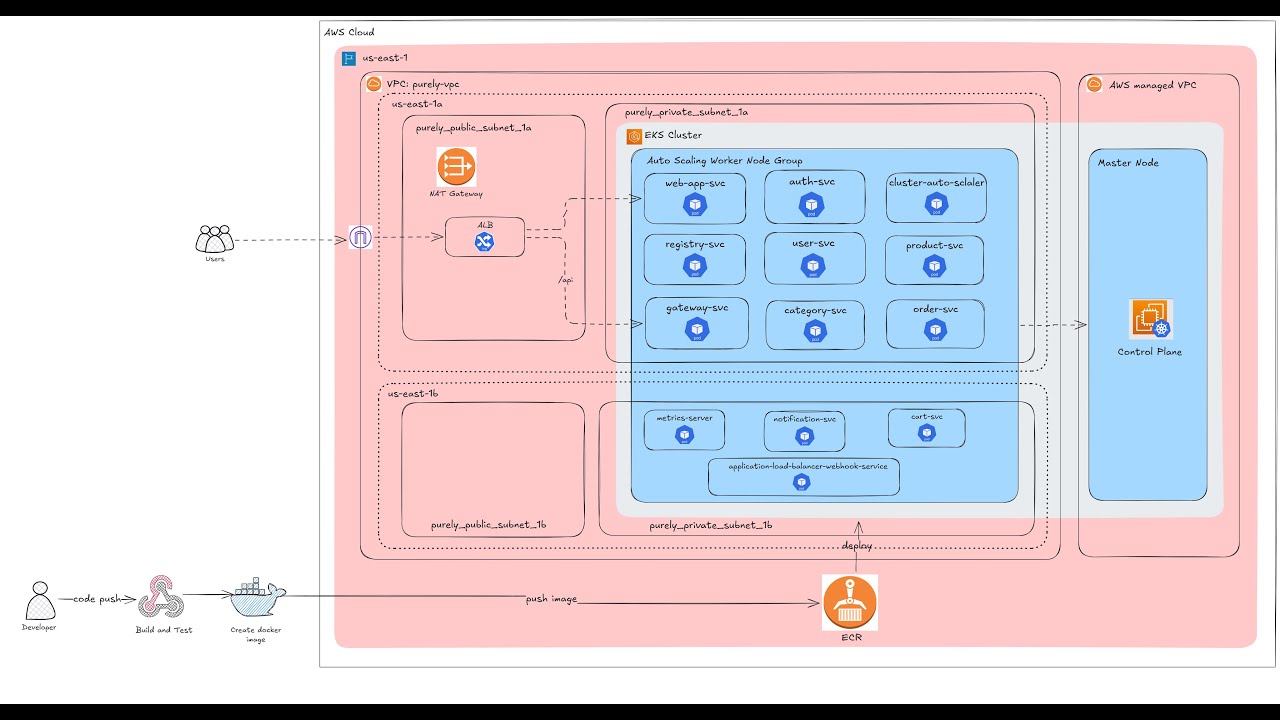Screen dimensions: 1280x720
Task: Click the us-east-1 region flag icon
Action: (349, 59)
